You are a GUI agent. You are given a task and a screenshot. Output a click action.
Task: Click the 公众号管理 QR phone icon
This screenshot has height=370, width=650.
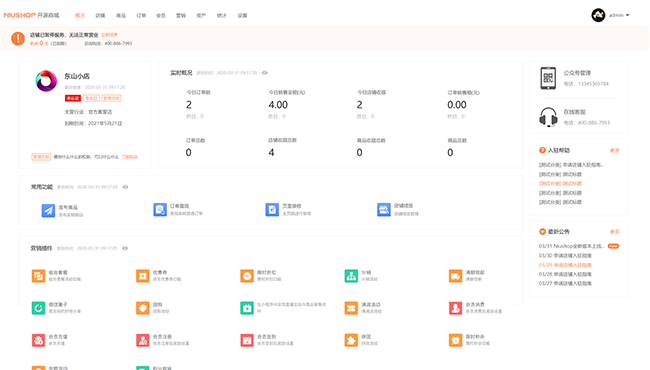(x=548, y=78)
